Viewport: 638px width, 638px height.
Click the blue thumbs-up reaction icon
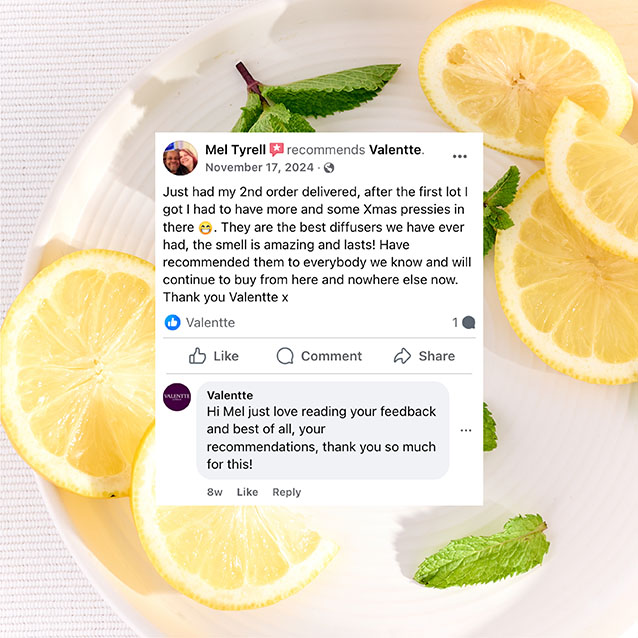pos(173,323)
